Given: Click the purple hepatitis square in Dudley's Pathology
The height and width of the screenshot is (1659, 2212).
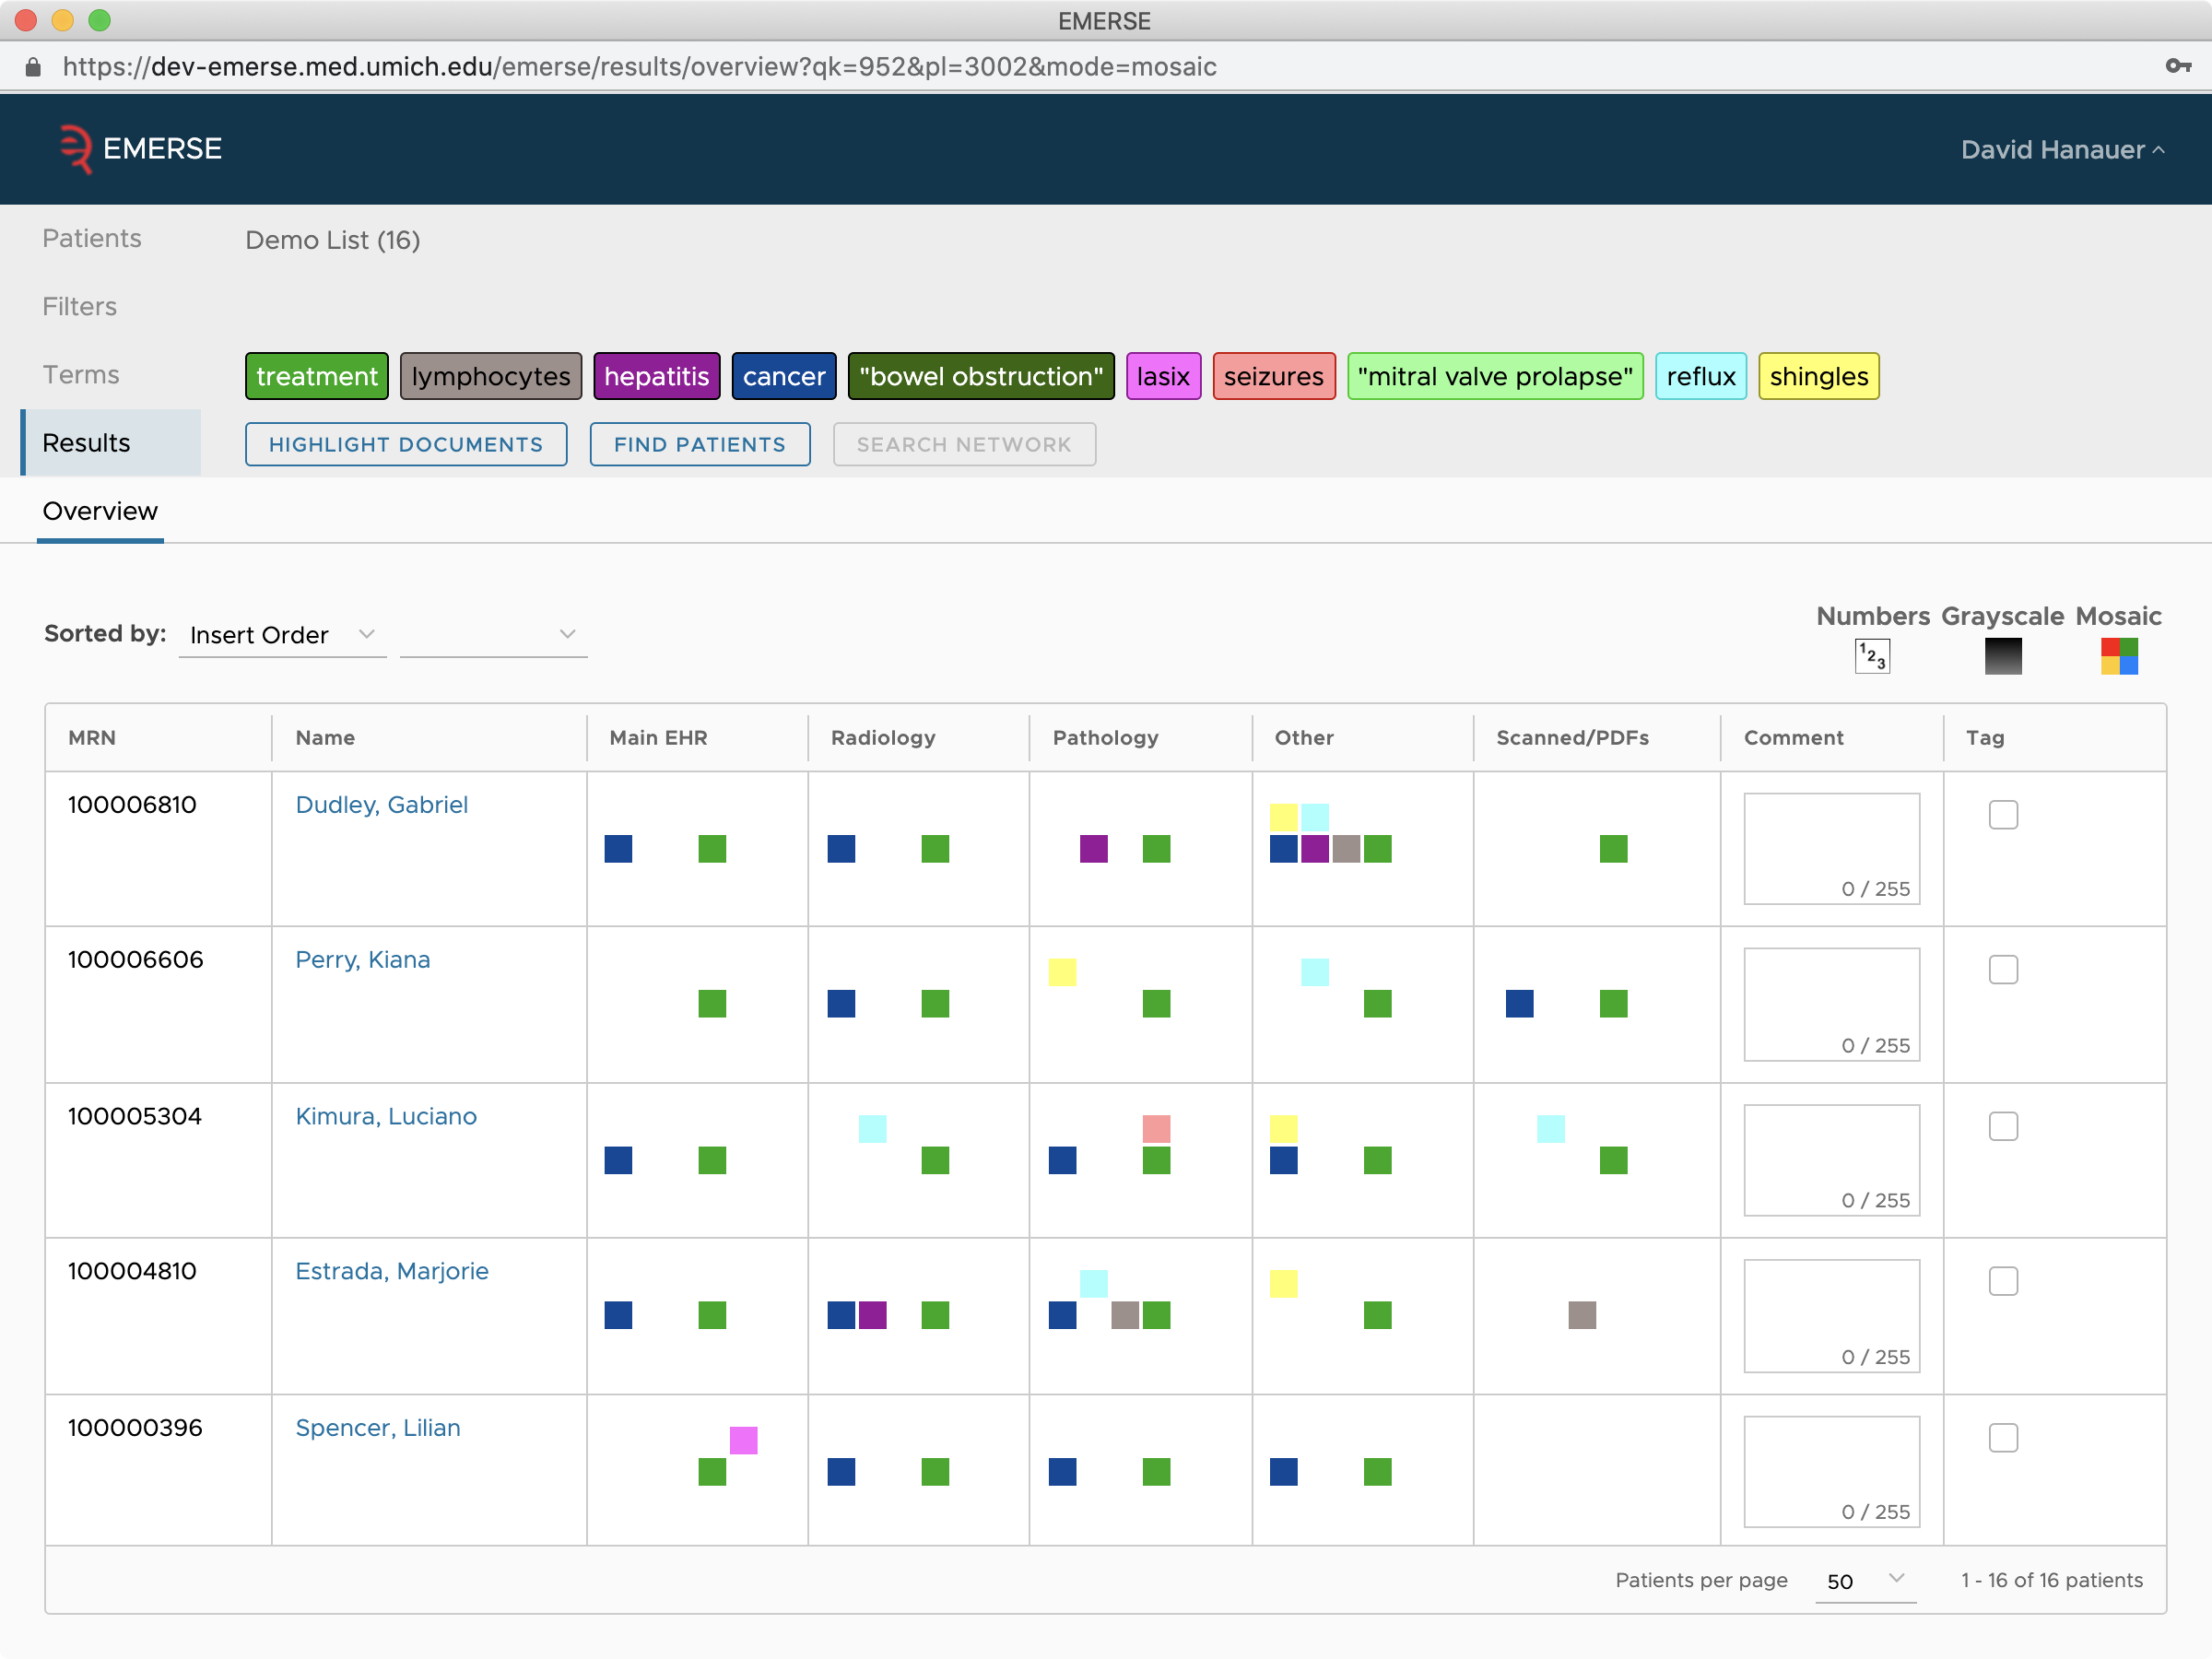Looking at the screenshot, I should coord(1094,849).
